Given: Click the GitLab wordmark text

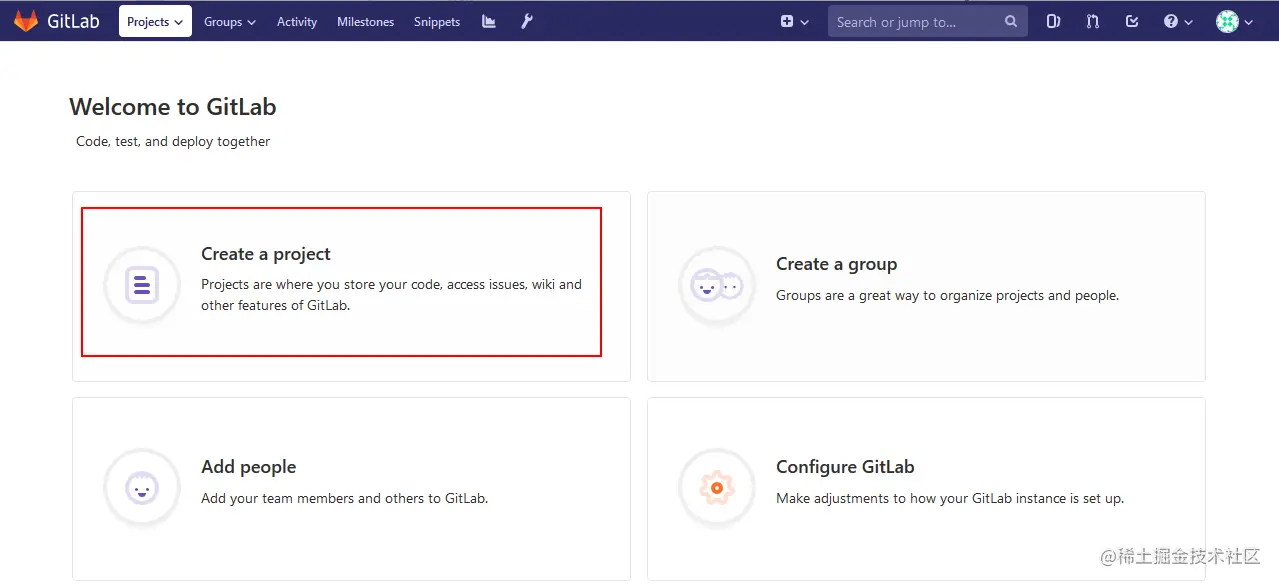Looking at the screenshot, I should [x=73, y=21].
